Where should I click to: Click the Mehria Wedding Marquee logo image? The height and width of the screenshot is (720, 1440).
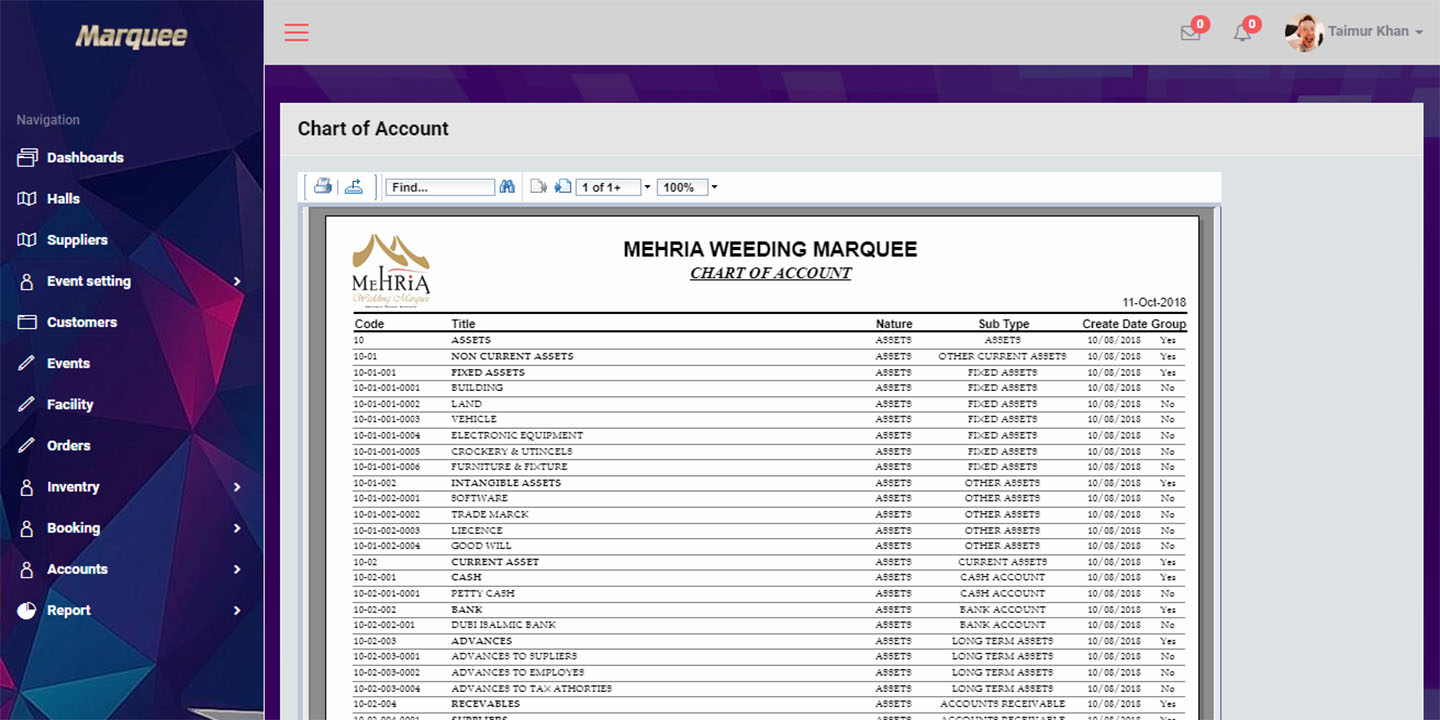pyautogui.click(x=391, y=269)
